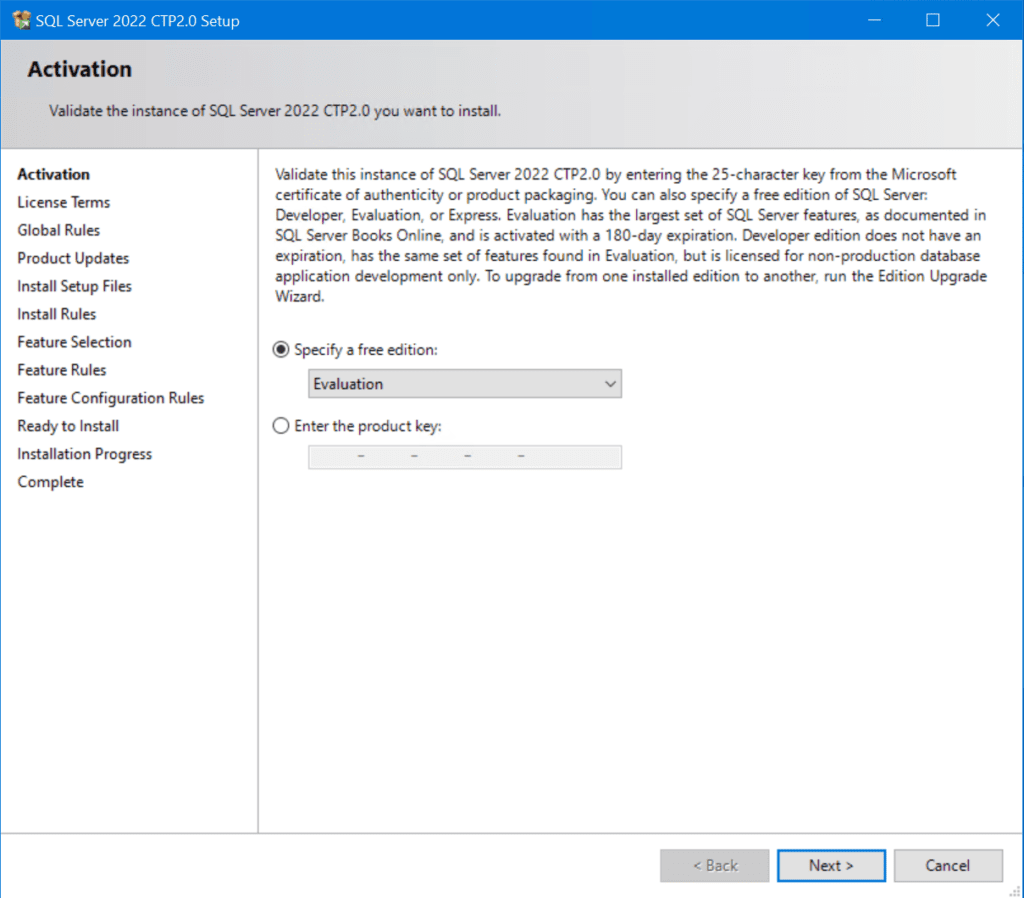Select the Activation step in the sidebar

54,174
